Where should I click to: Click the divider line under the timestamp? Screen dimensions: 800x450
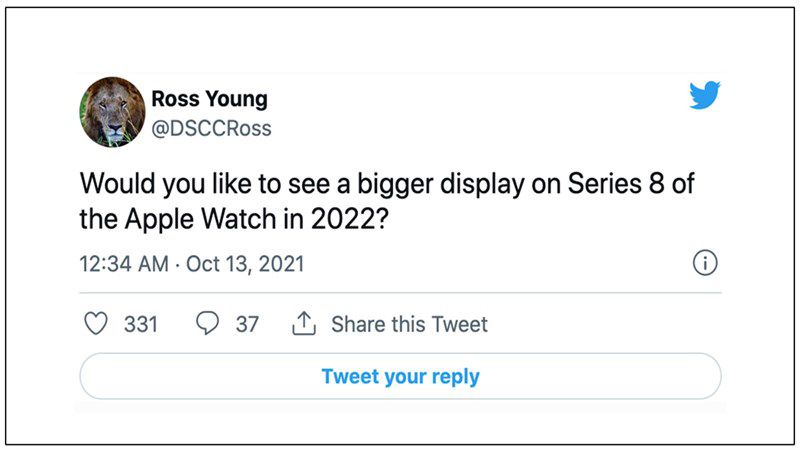(400, 293)
